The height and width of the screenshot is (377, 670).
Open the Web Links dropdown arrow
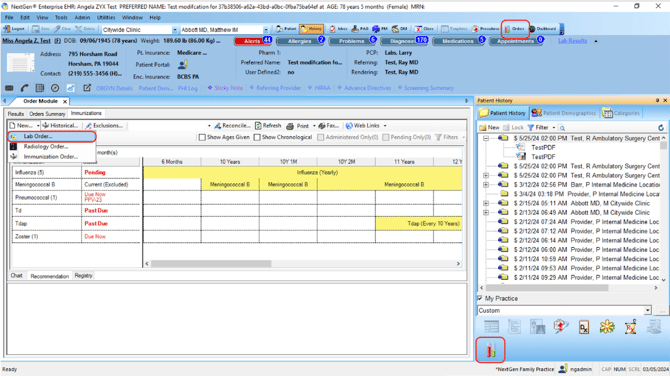tap(385, 126)
